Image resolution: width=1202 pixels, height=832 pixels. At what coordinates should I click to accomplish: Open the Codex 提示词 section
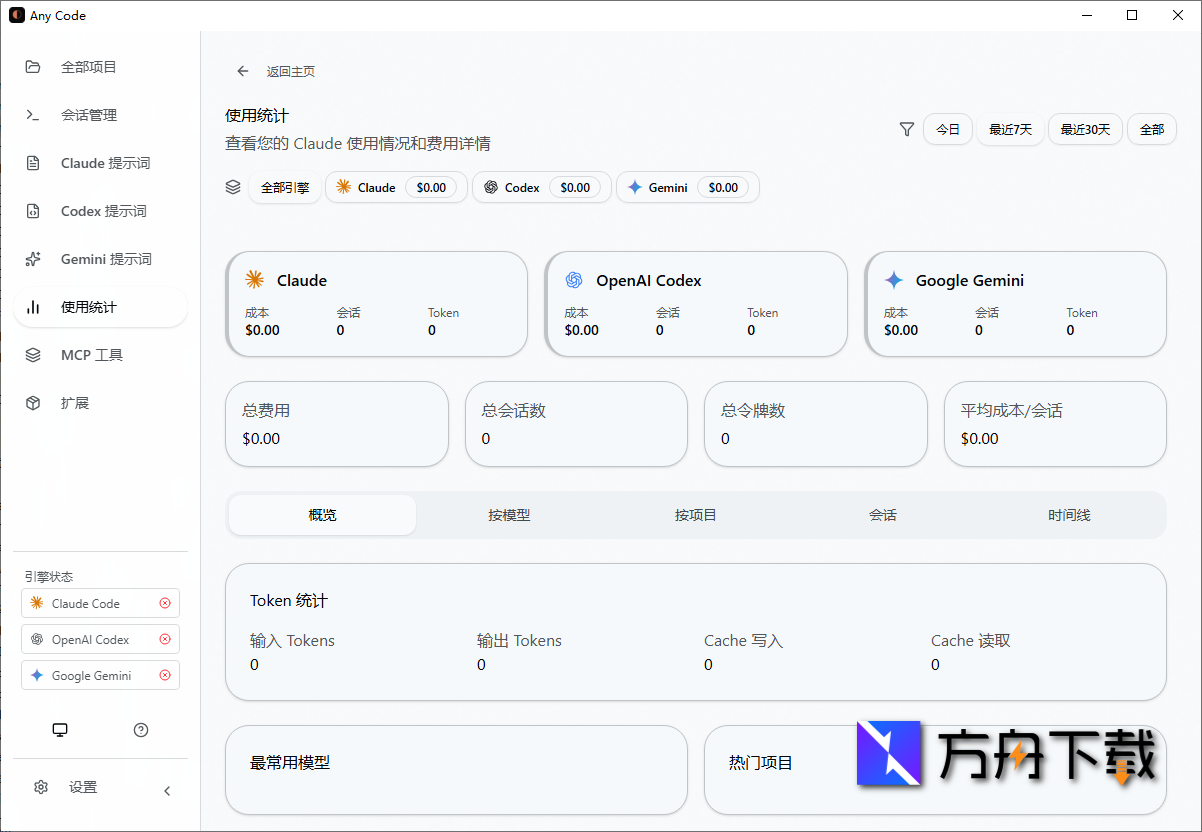click(x=91, y=211)
